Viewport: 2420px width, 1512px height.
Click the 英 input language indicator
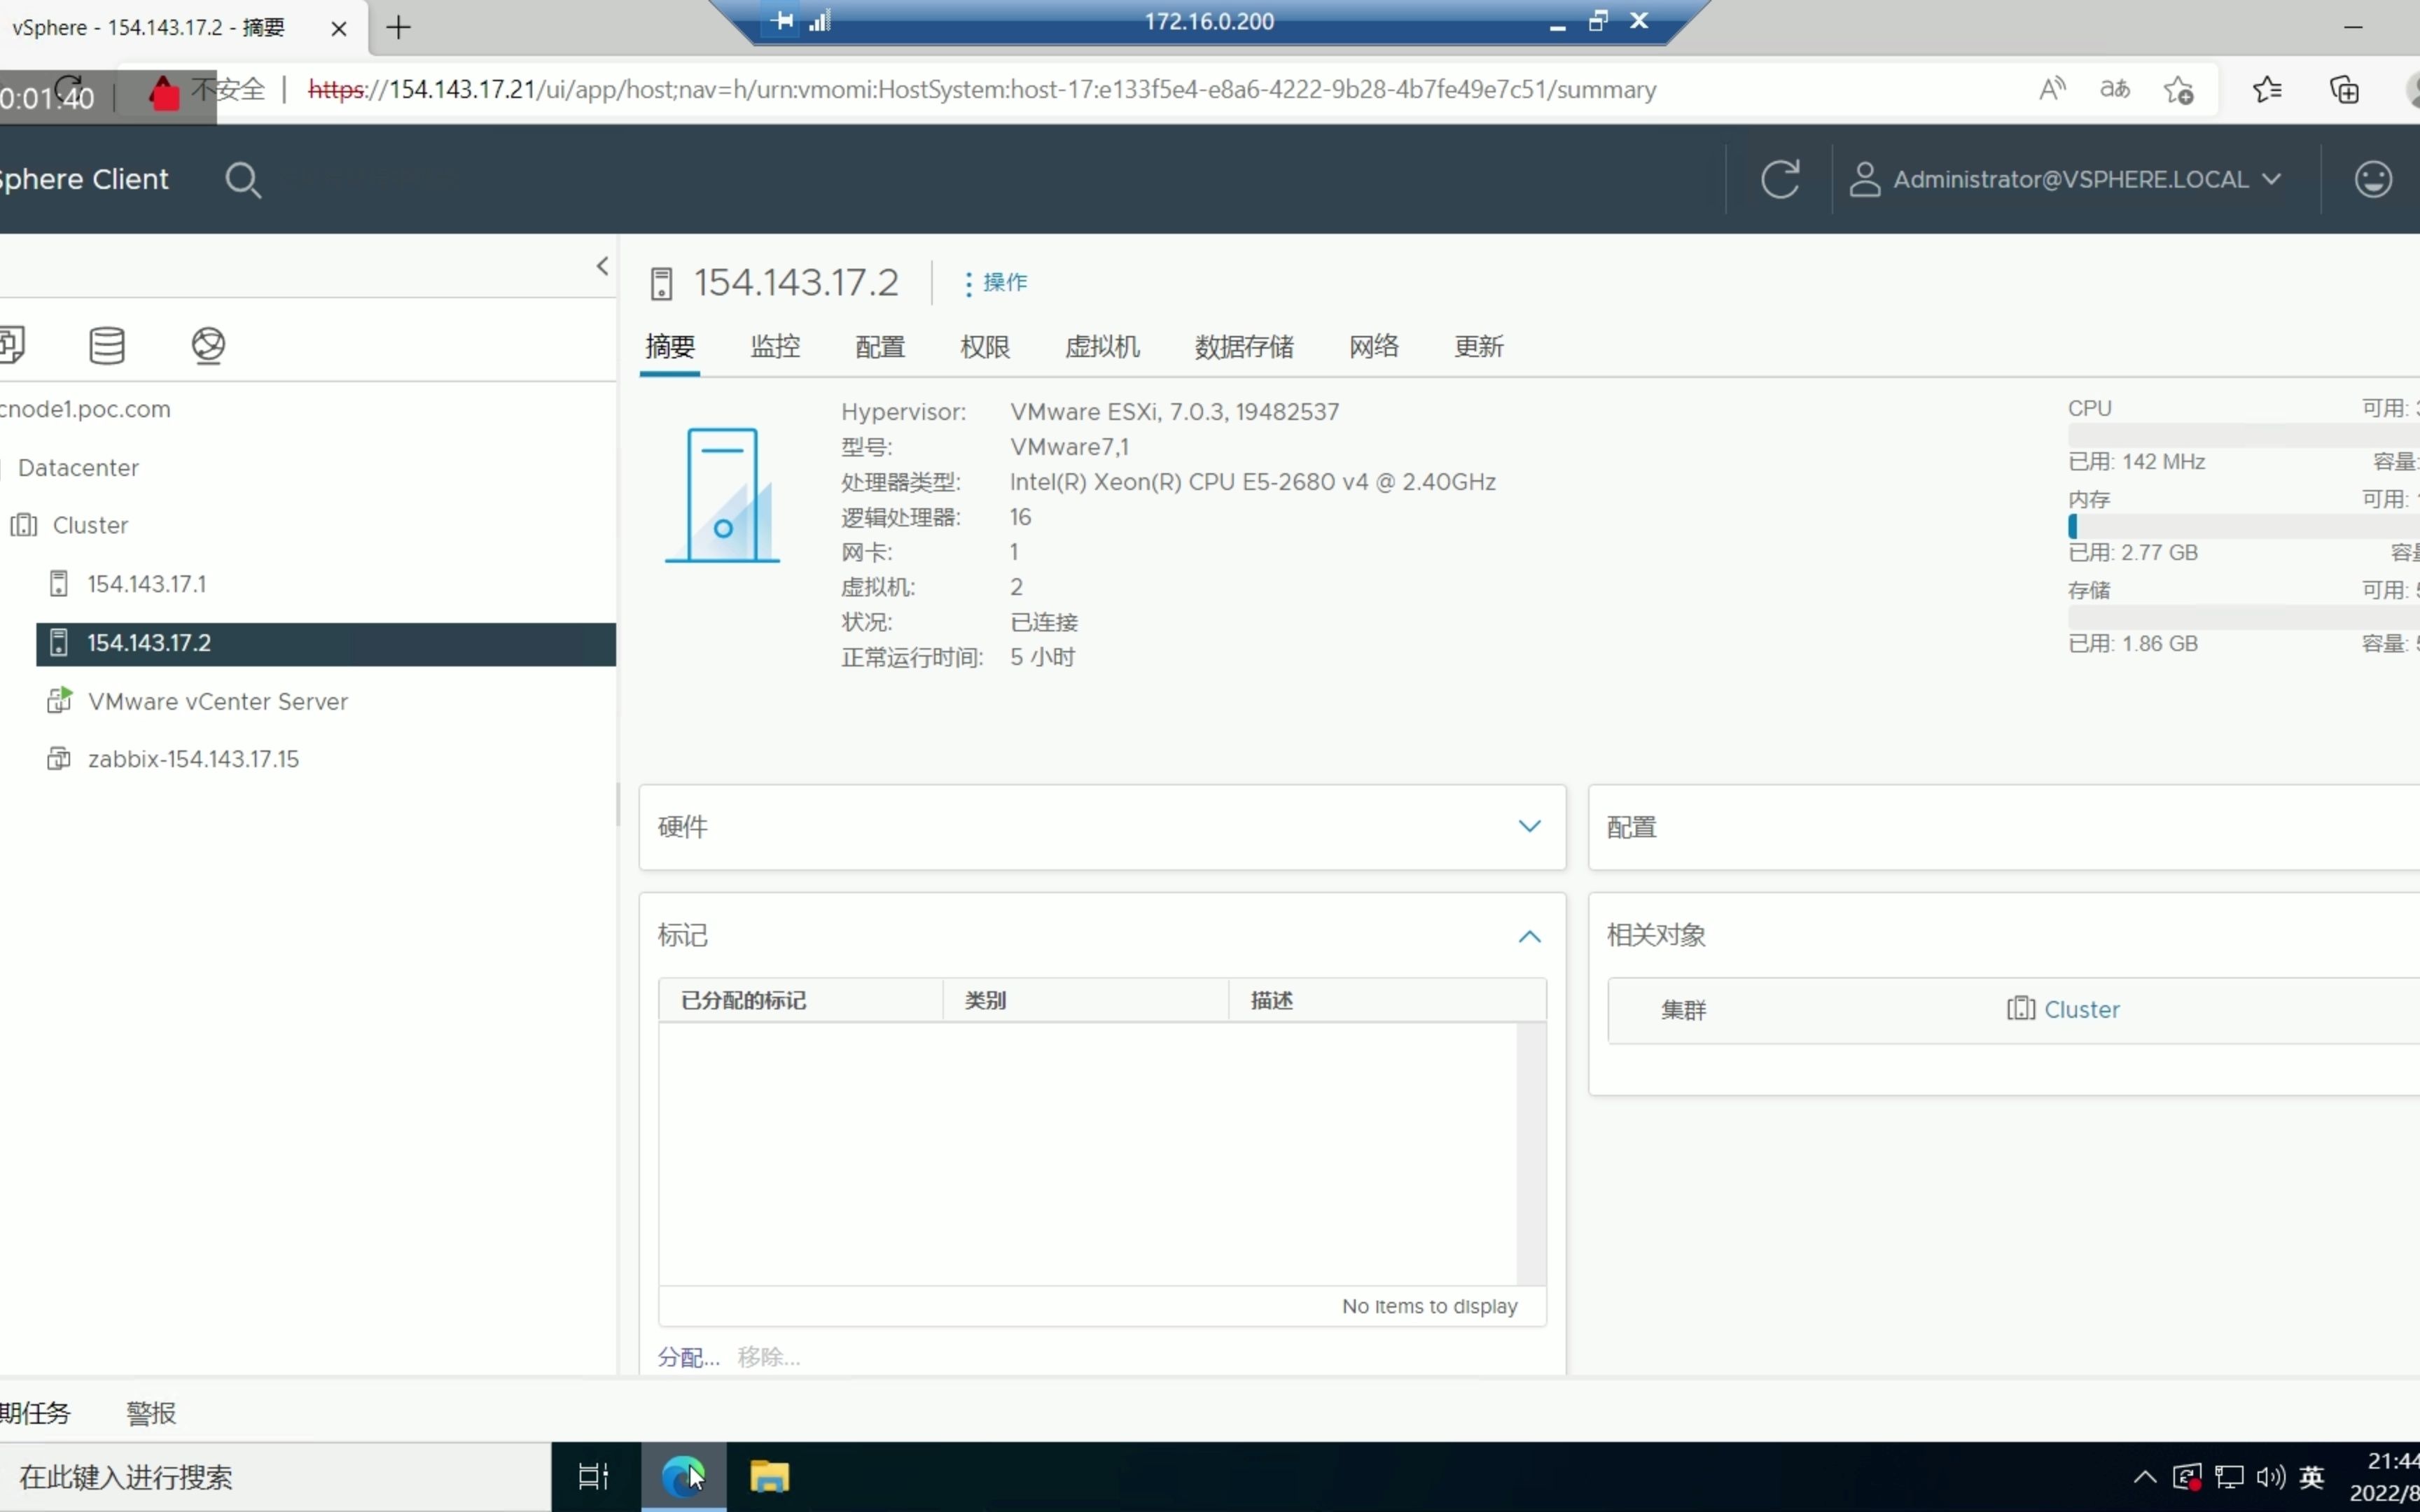2312,1477
